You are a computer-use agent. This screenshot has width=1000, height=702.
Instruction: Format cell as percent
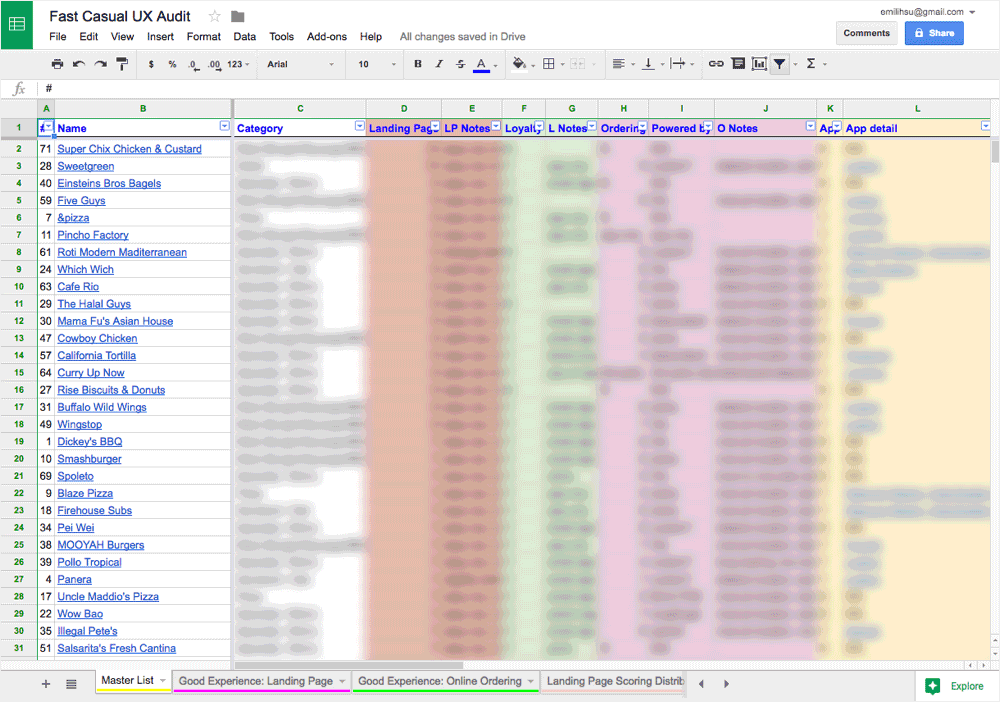click(x=172, y=64)
